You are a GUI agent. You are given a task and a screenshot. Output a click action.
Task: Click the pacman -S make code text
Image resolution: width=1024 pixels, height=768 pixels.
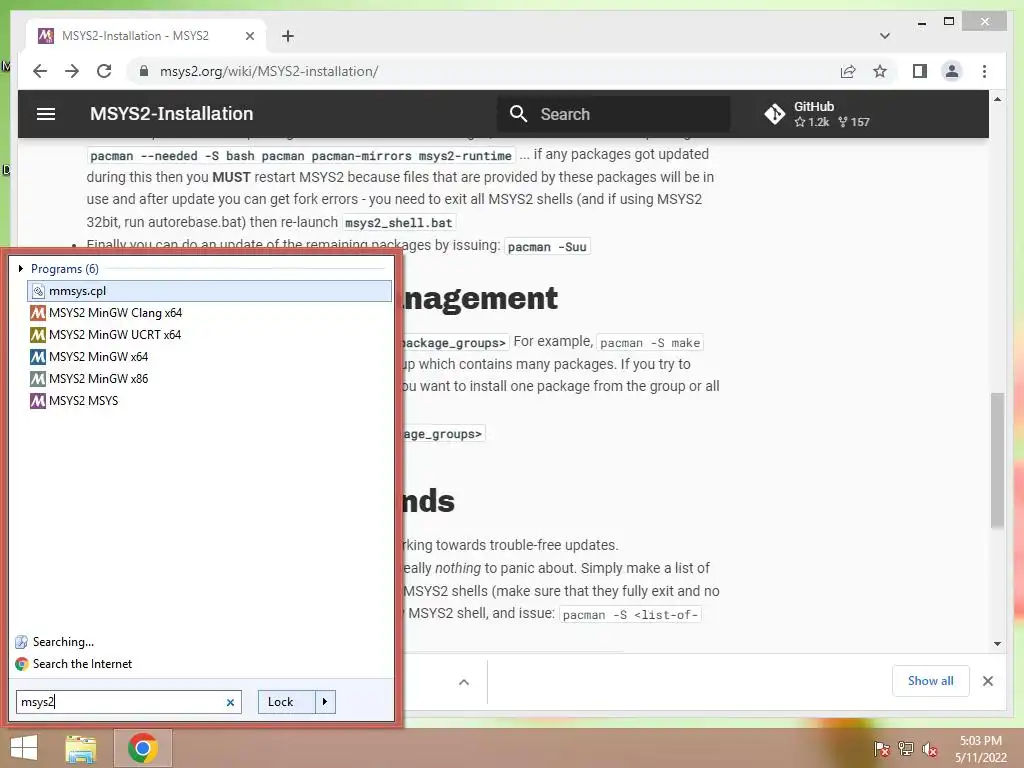650,343
